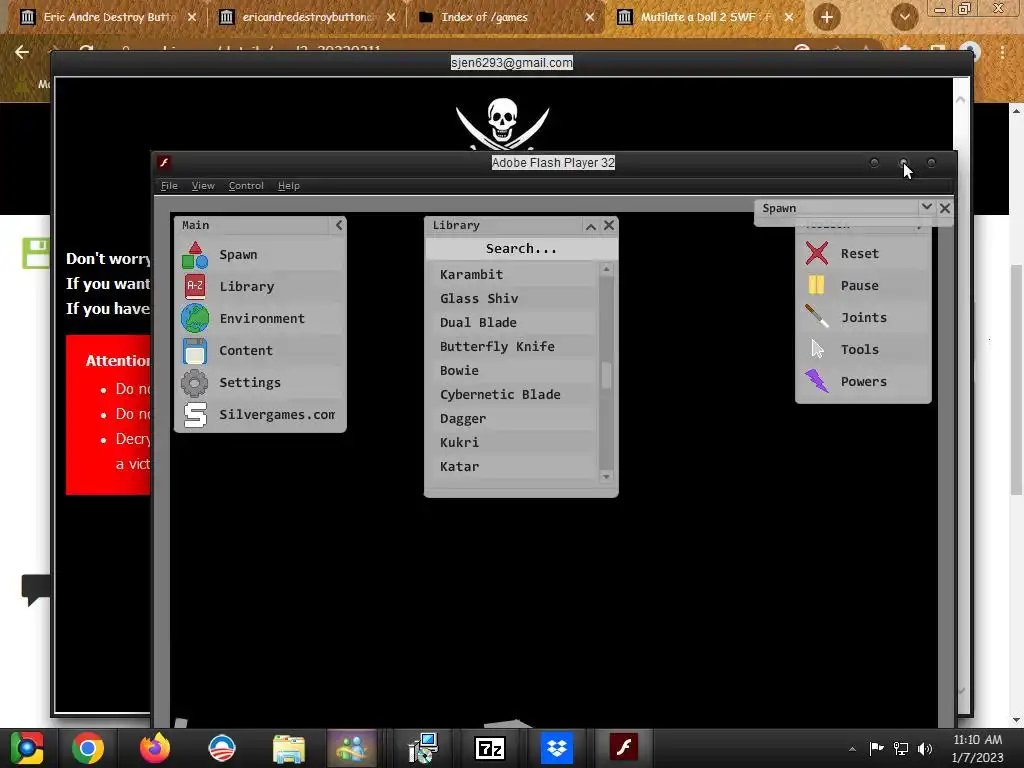The image size is (1024, 768).
Task: Click the yellow Pause icon
Action: point(816,285)
